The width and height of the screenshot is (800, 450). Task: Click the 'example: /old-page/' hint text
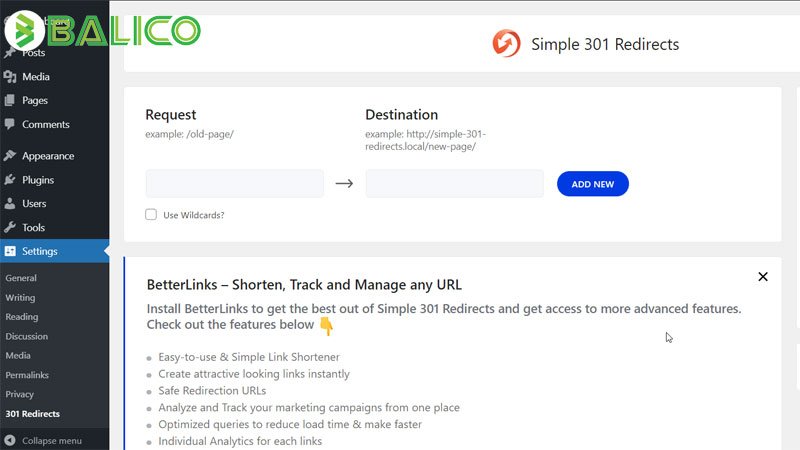tap(189, 134)
